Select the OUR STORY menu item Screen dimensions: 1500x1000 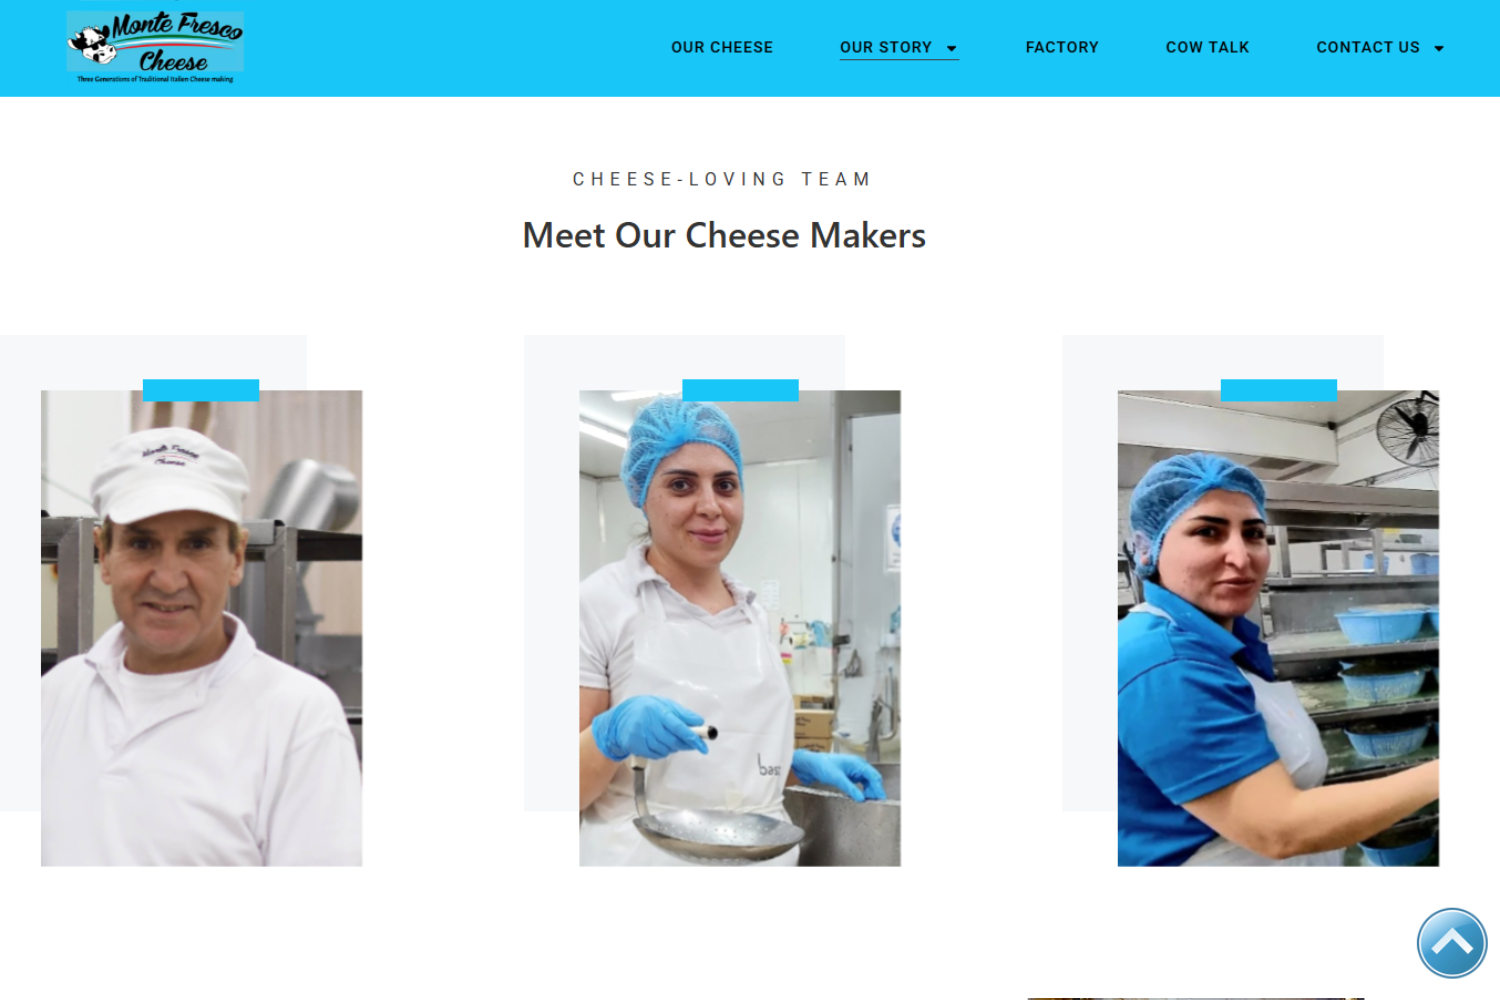886,47
